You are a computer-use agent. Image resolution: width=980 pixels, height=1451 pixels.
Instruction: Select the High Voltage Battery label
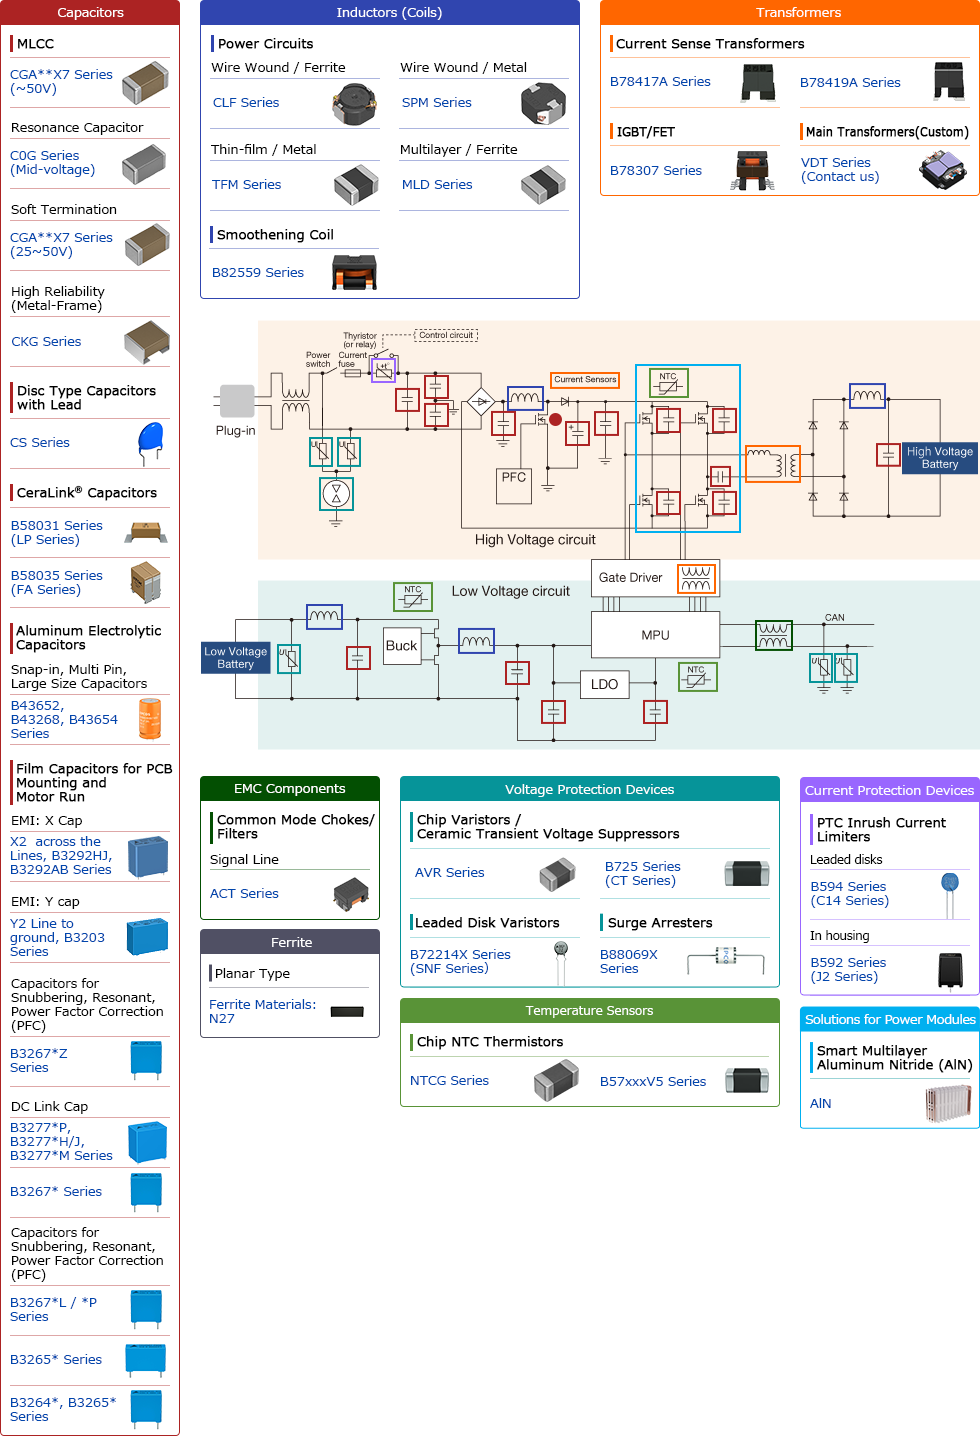(x=939, y=458)
